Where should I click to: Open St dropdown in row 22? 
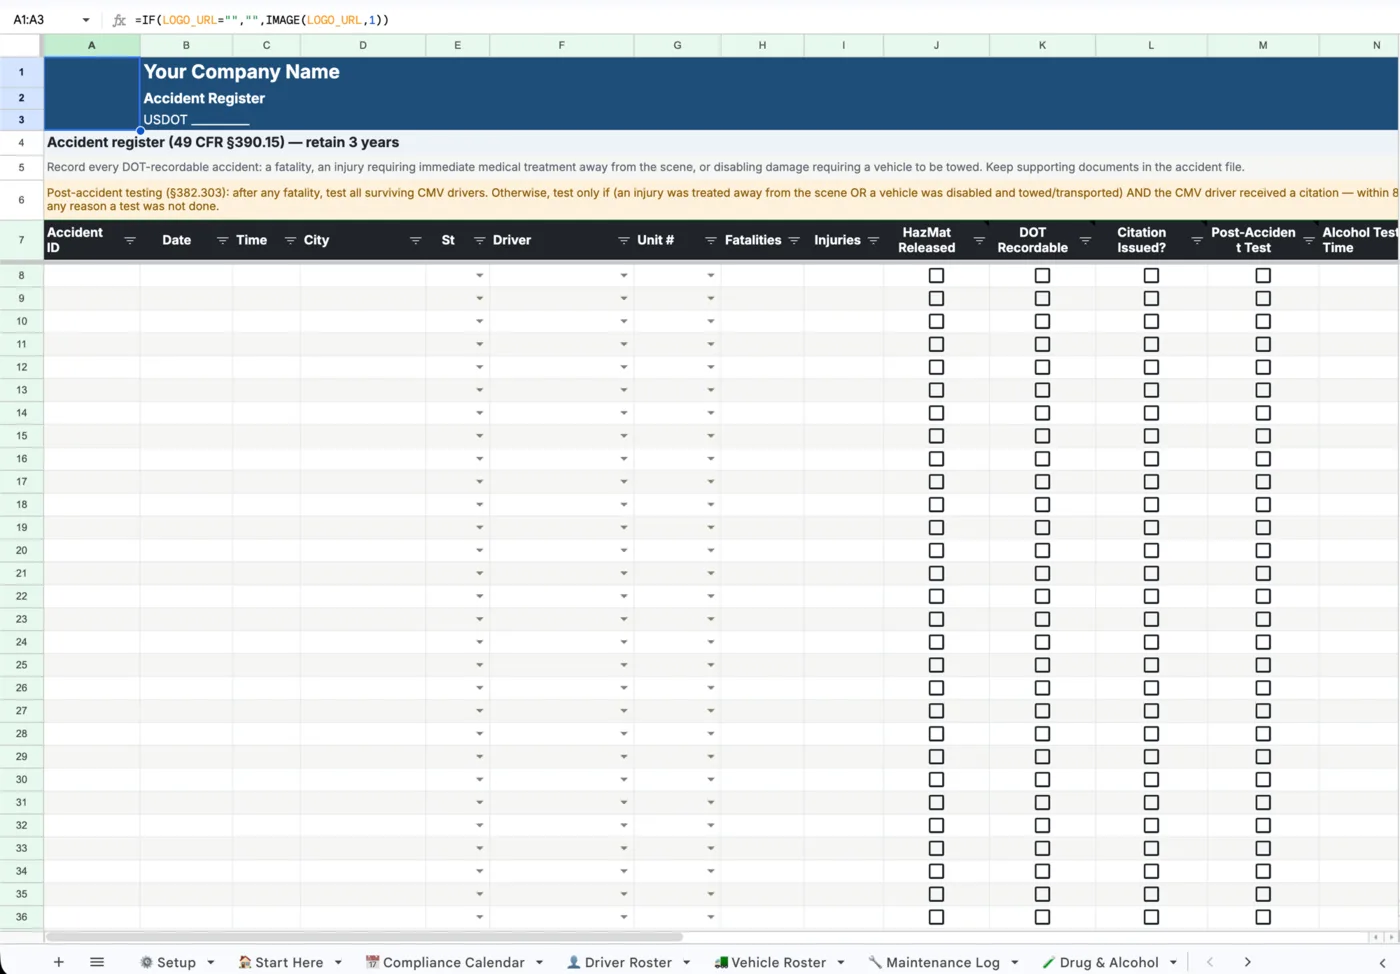[479, 596]
